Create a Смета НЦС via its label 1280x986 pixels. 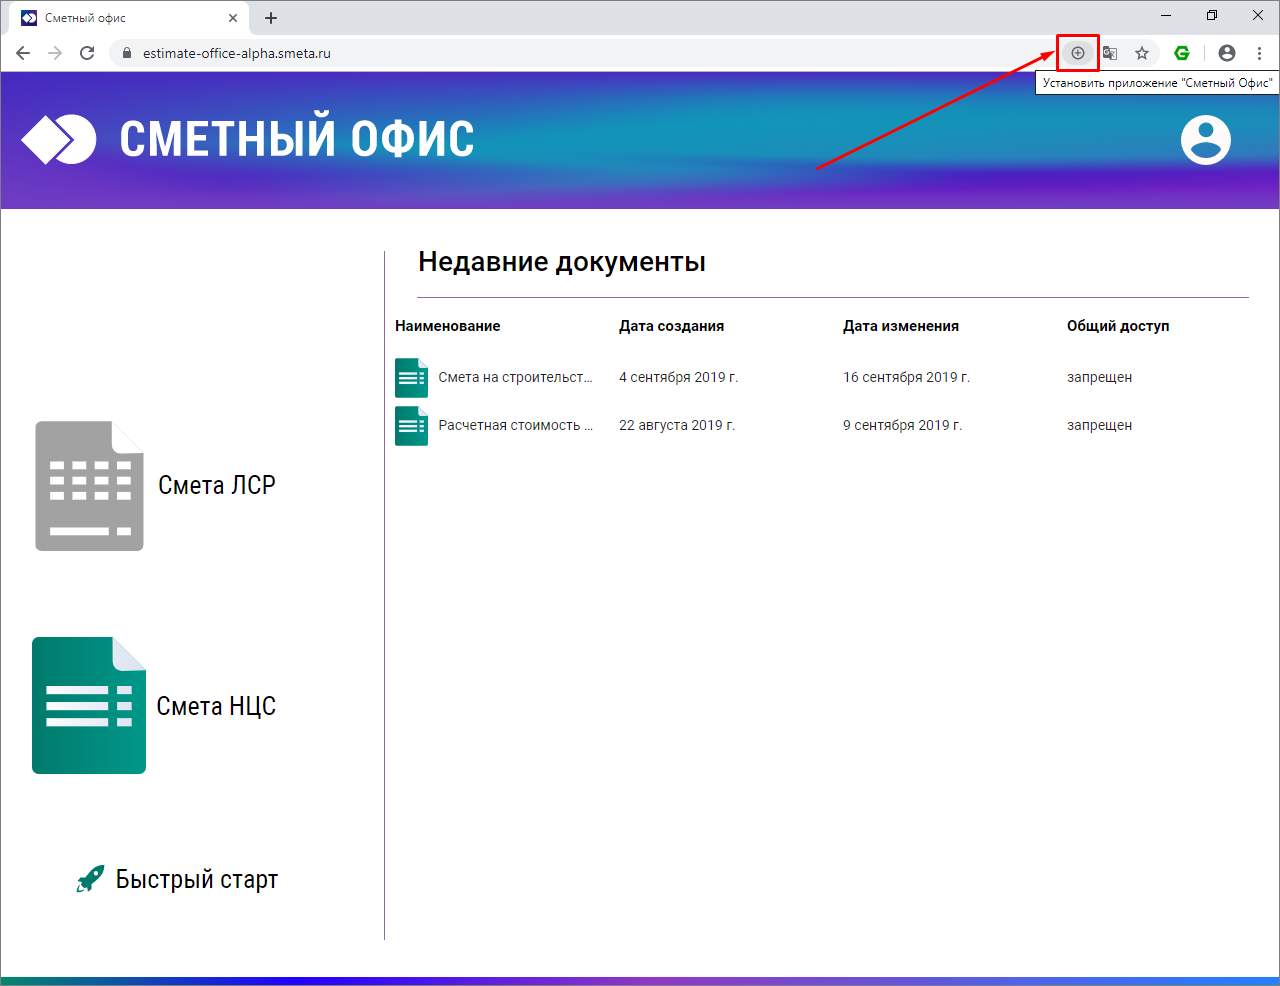point(216,706)
